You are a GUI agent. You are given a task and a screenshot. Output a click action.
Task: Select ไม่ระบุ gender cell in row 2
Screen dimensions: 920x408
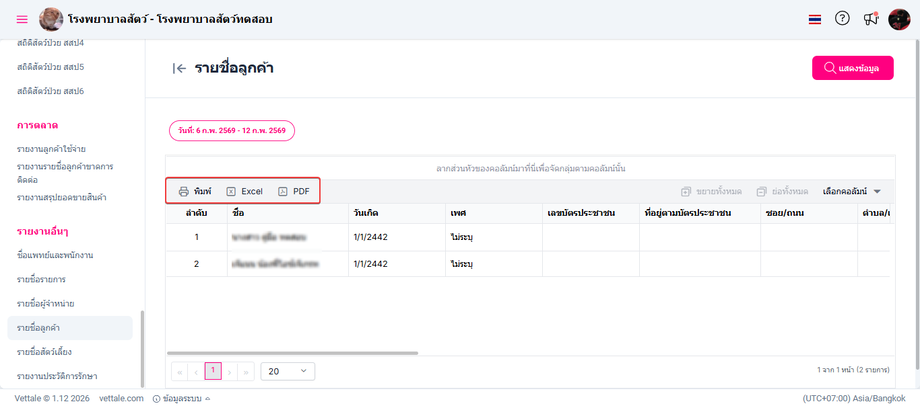click(493, 264)
